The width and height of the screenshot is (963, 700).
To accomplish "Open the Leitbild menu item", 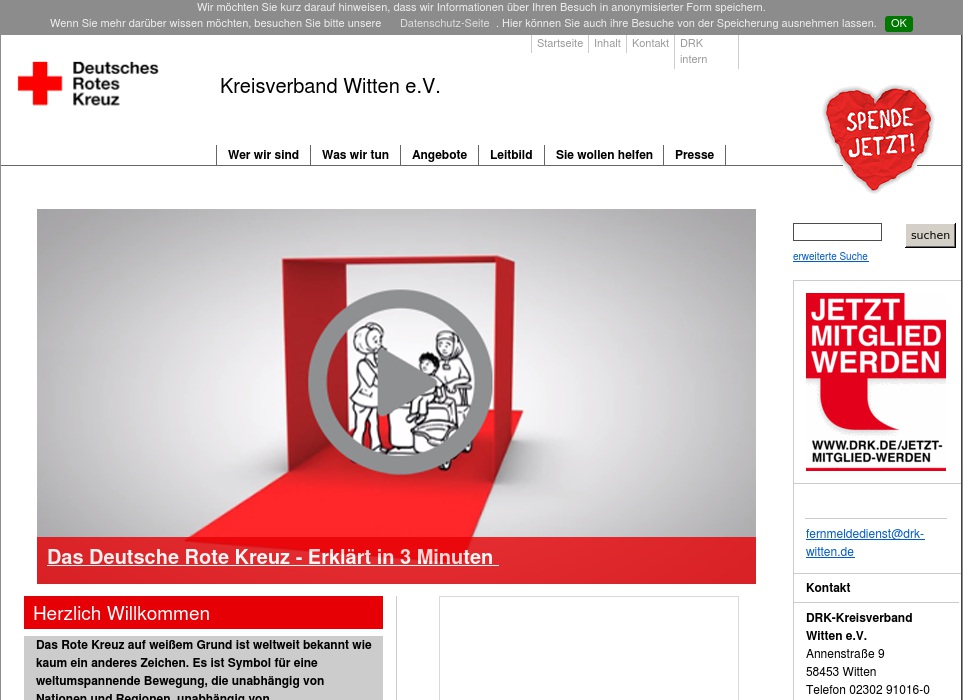I will pos(511,155).
